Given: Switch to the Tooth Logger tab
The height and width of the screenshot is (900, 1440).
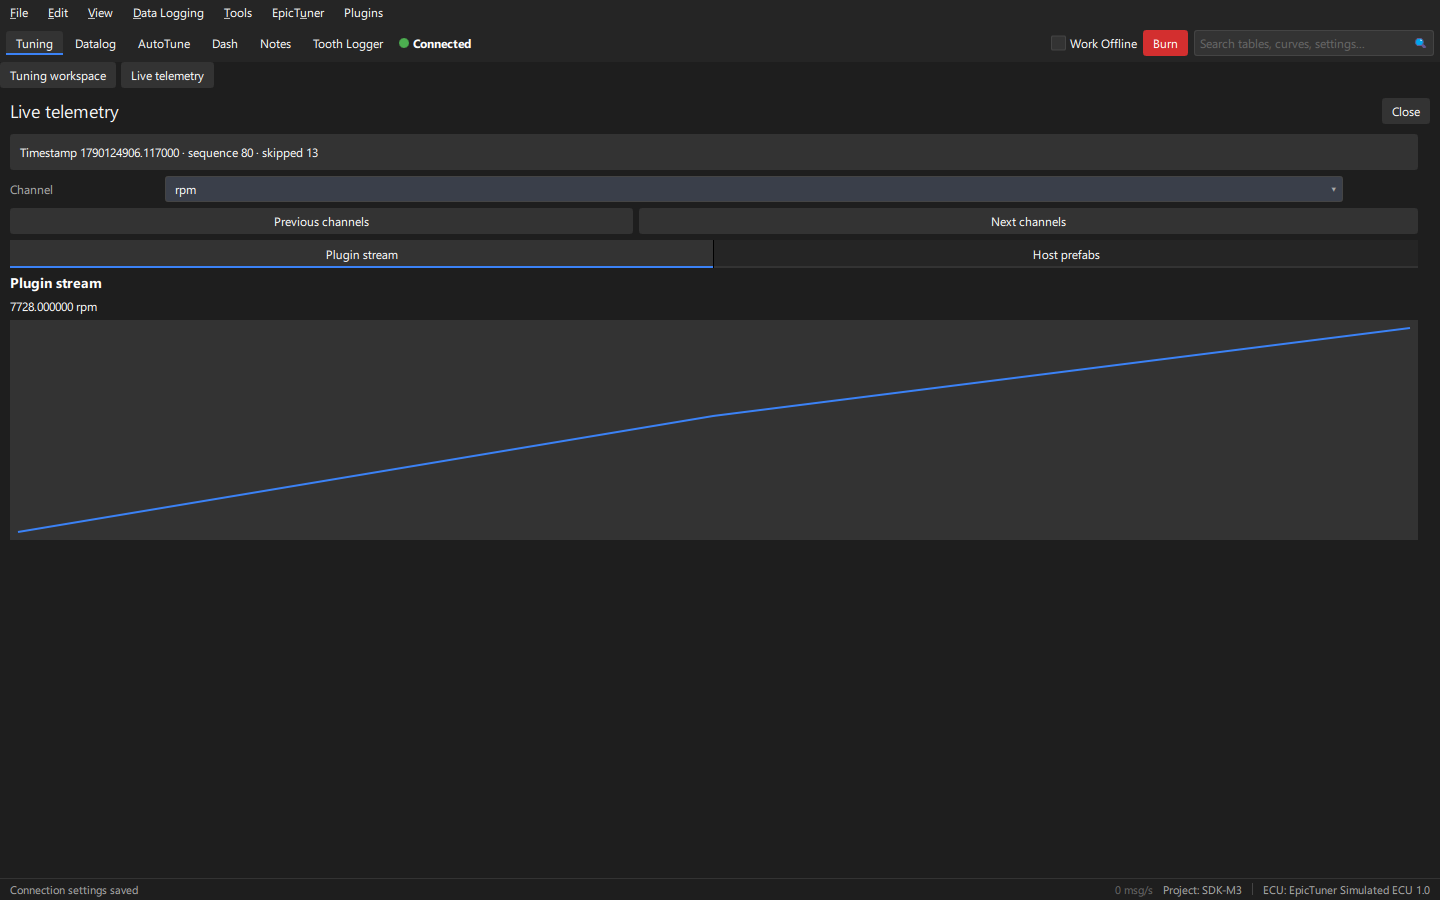Looking at the screenshot, I should coord(348,44).
